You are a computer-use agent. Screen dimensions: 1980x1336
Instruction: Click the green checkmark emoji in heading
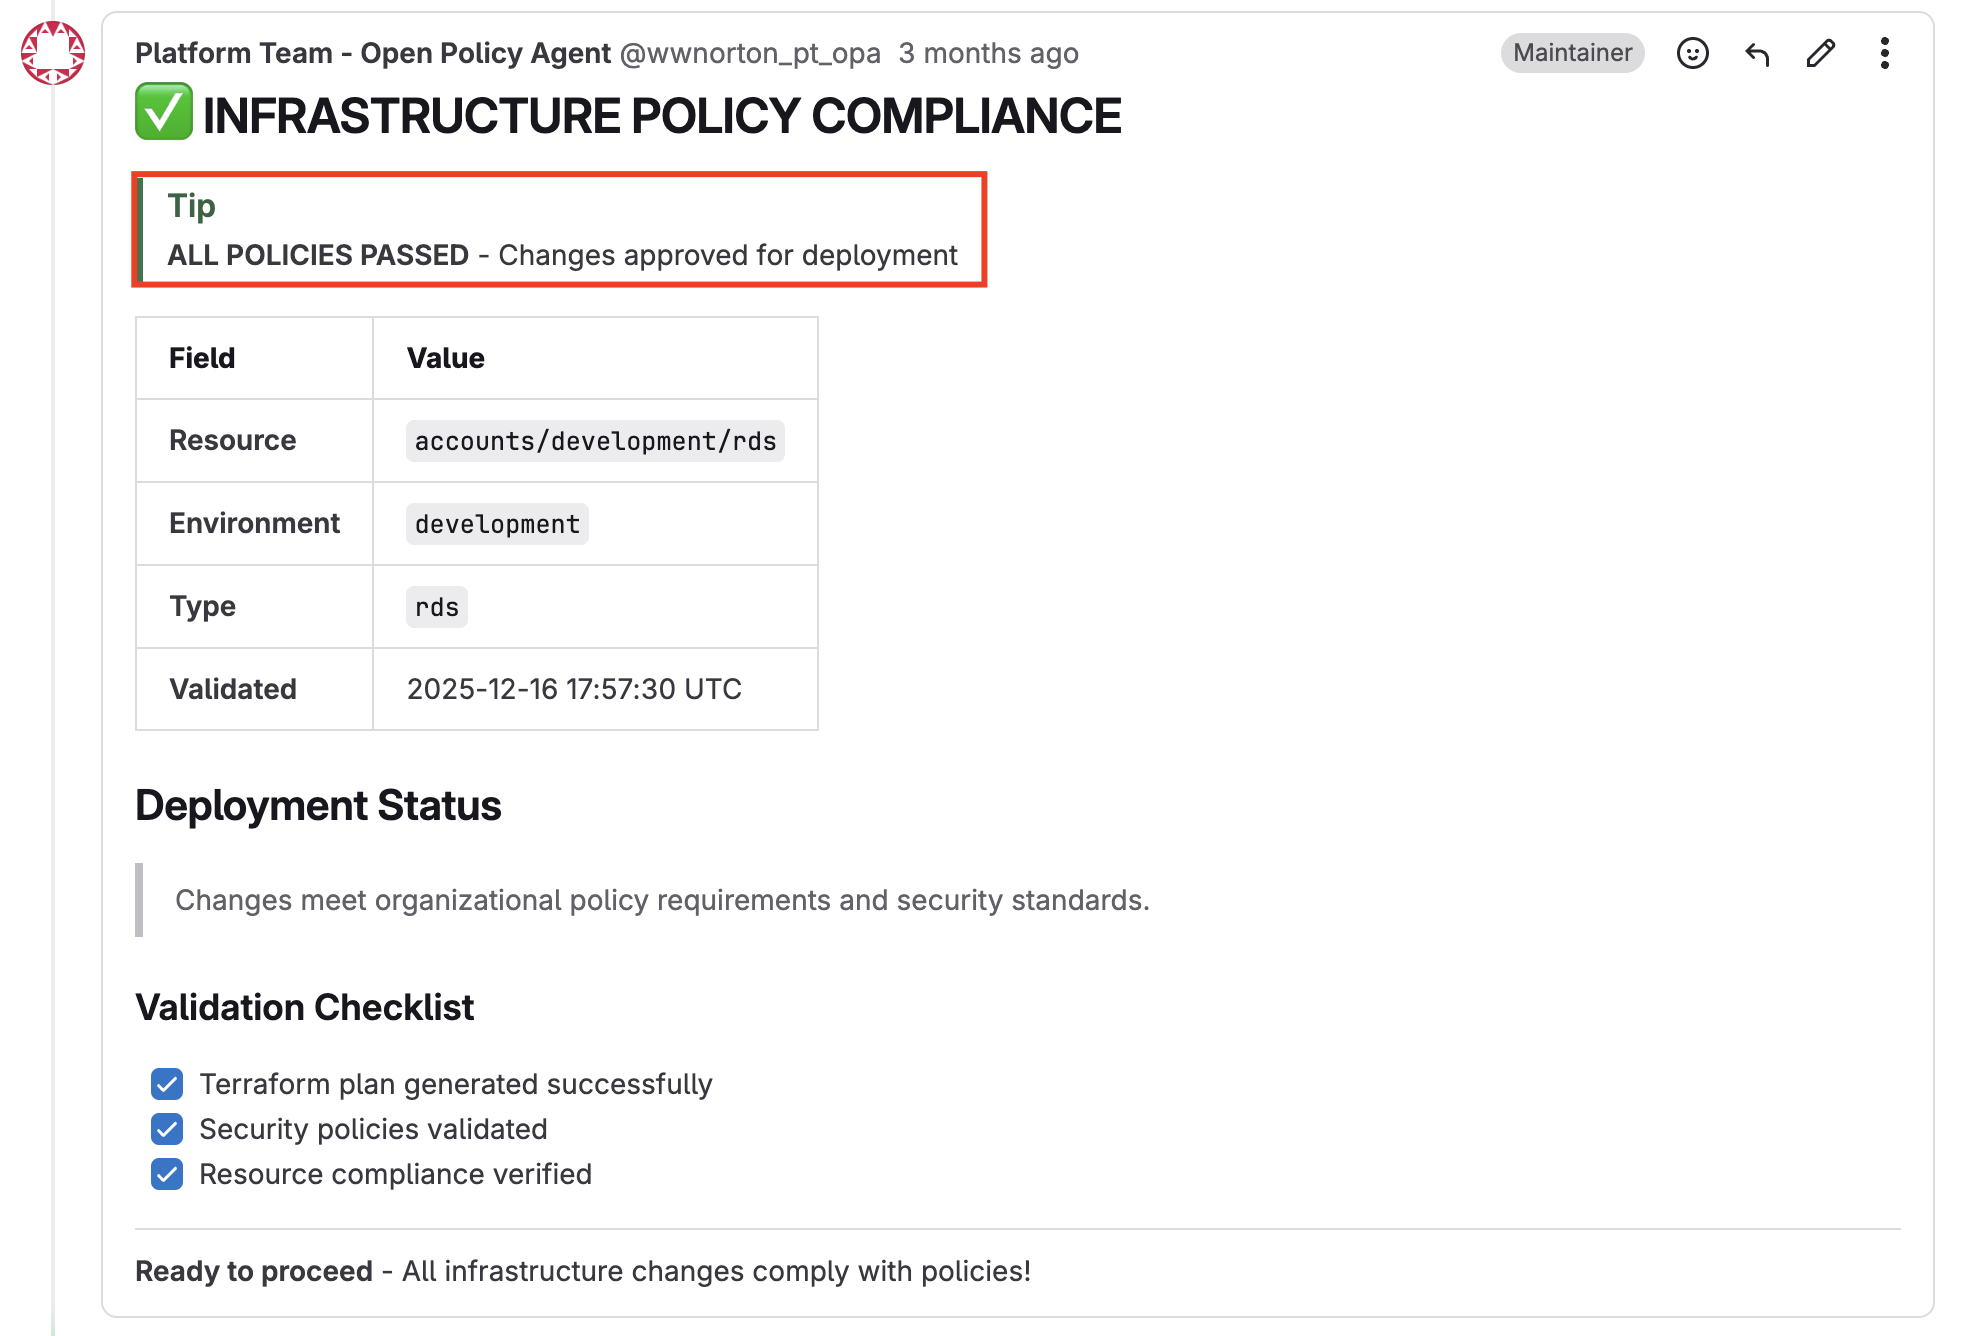(164, 112)
